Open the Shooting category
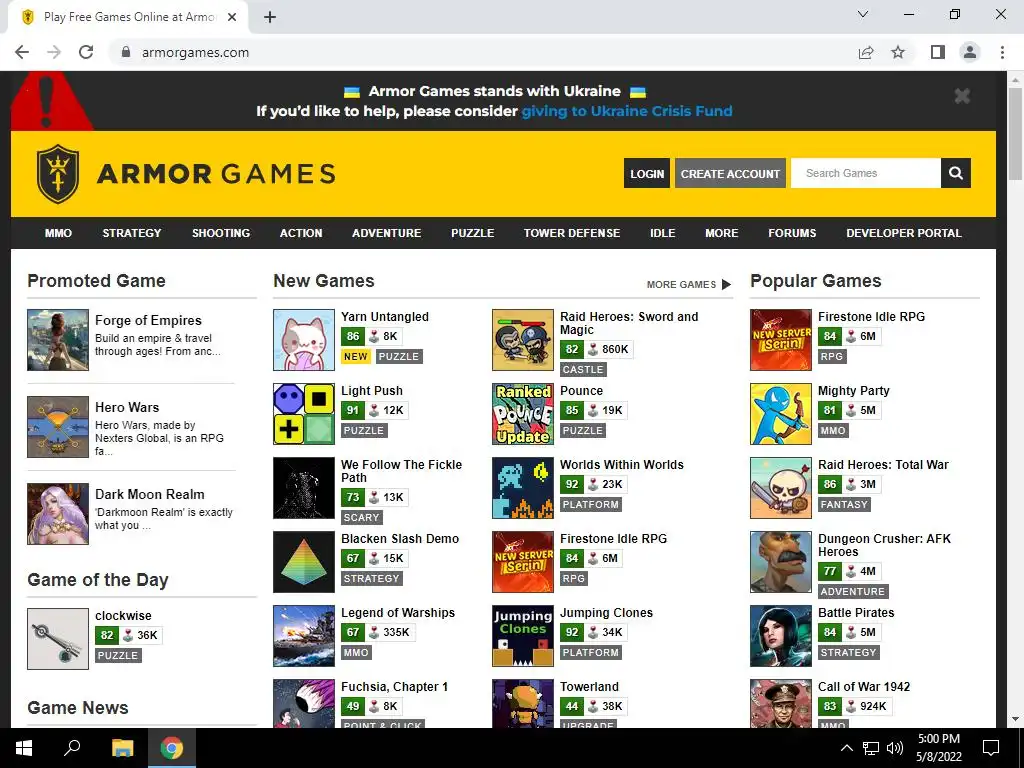Viewport: 1024px width, 768px height. [x=221, y=233]
